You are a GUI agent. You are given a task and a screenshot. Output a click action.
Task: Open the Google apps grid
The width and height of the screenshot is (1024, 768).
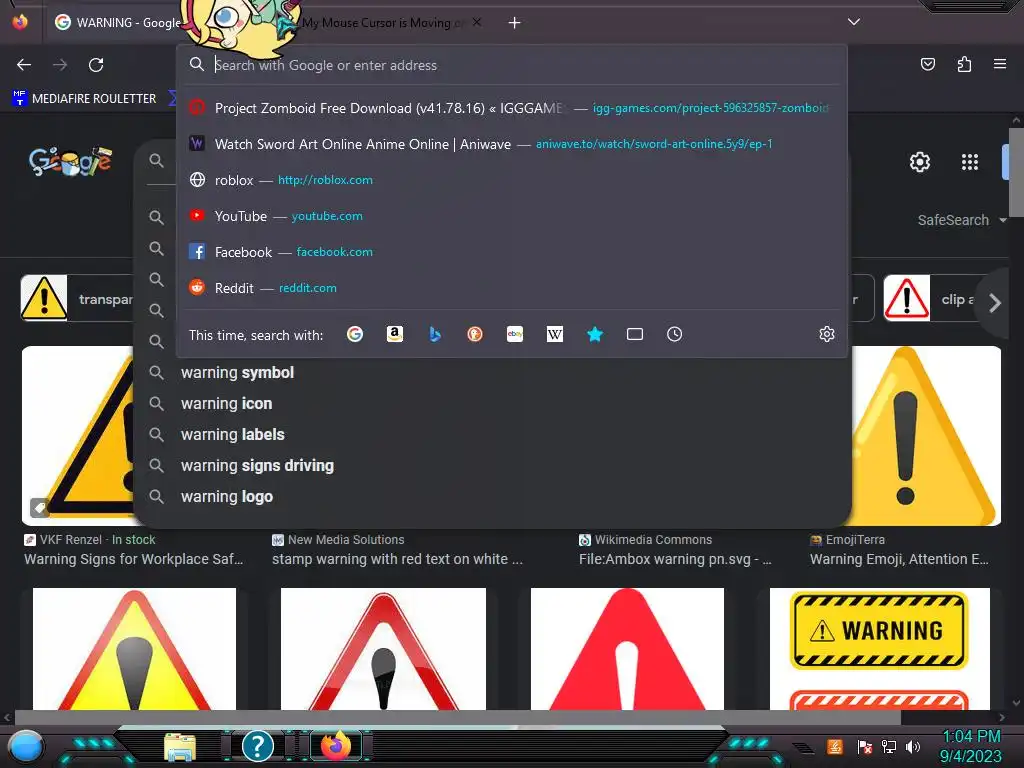970,161
